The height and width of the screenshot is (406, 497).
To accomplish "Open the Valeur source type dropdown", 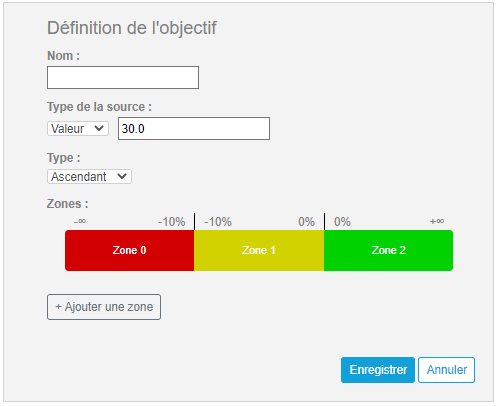I will (78, 128).
